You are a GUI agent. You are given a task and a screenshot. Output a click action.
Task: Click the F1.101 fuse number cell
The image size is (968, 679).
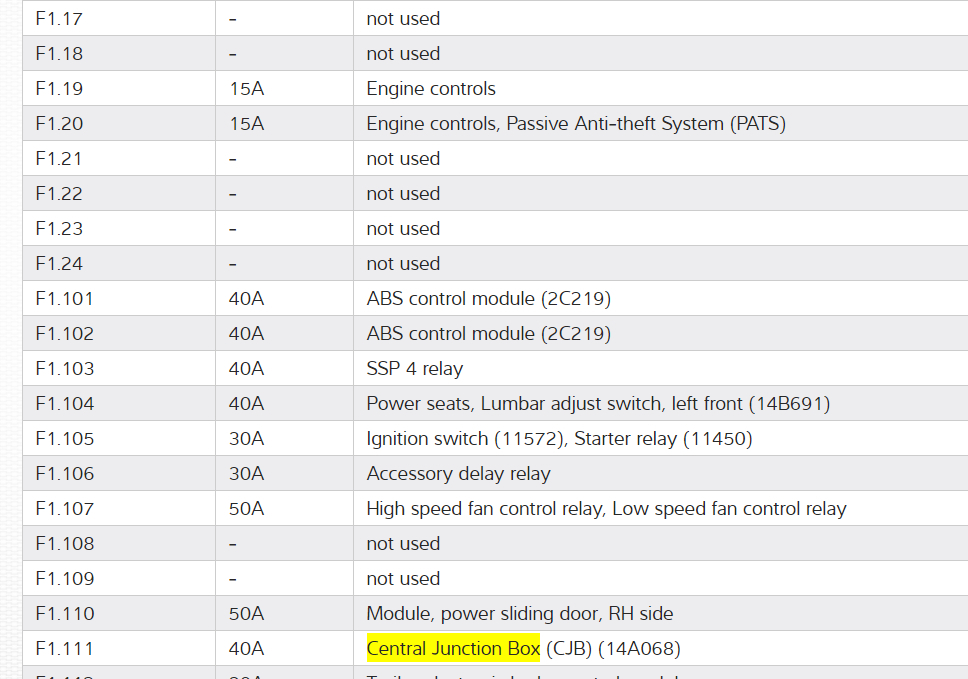[x=64, y=299]
